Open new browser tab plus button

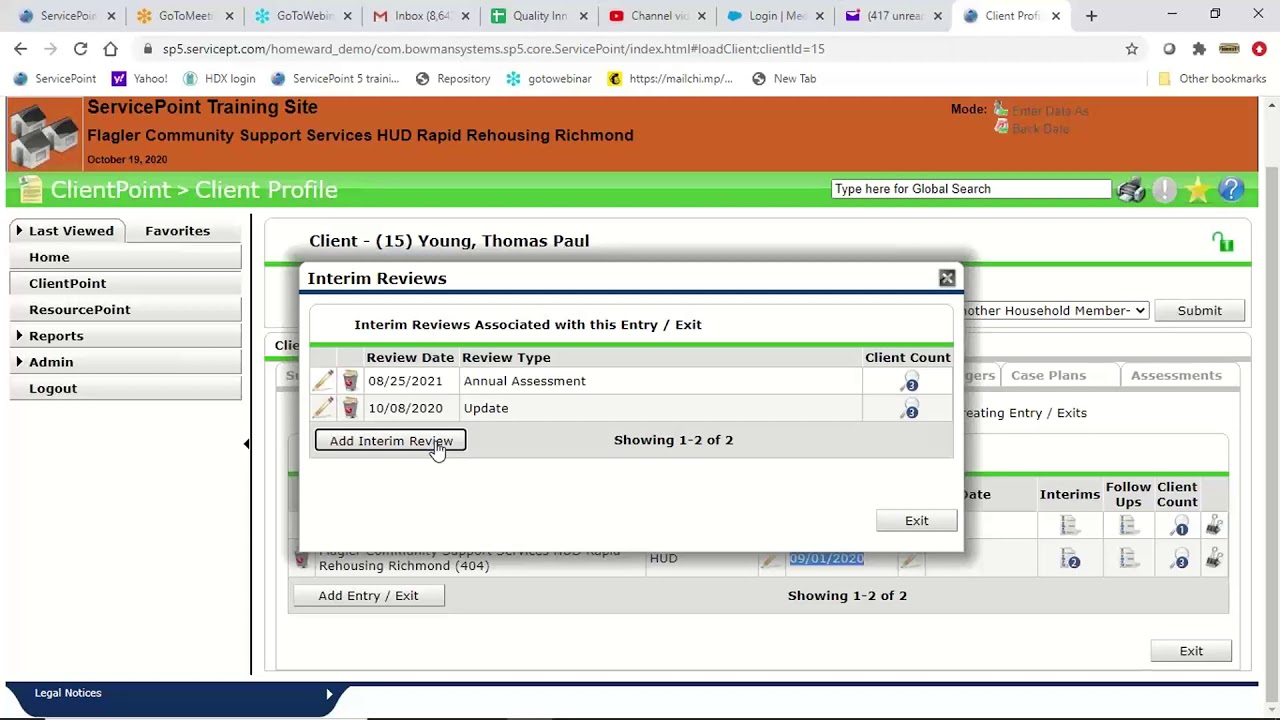click(x=1091, y=16)
